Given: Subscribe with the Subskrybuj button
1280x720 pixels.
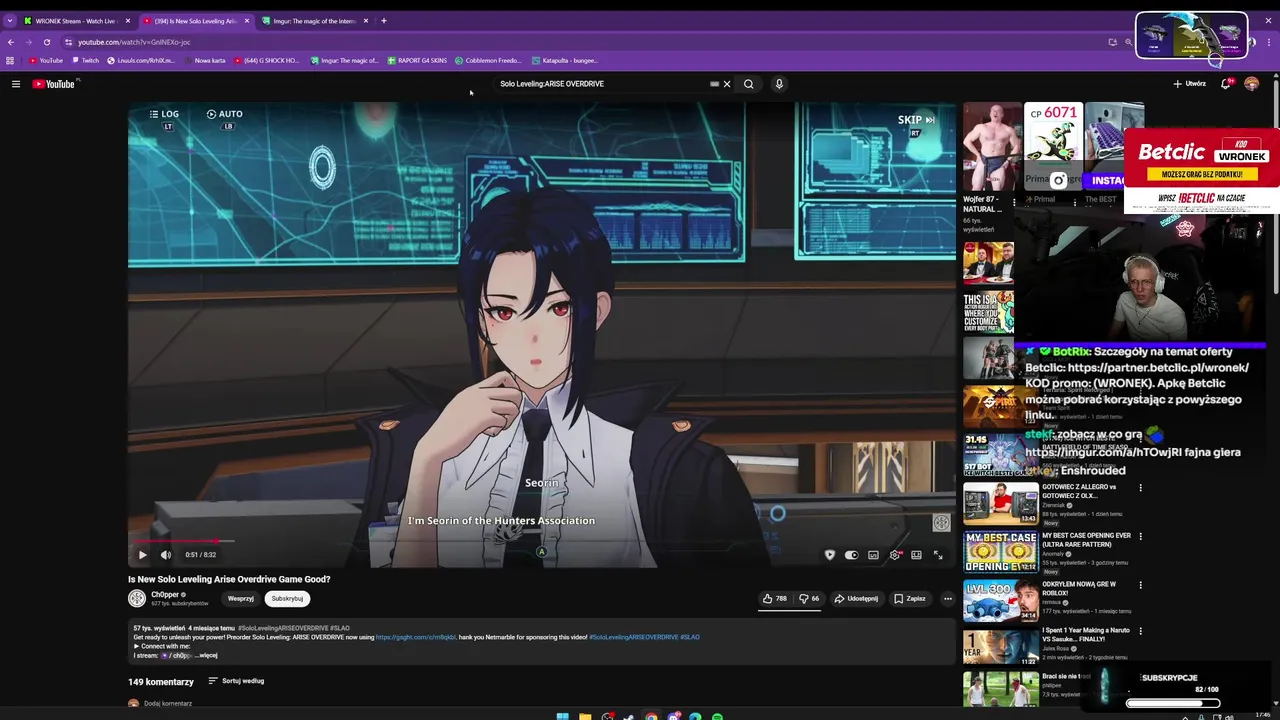Looking at the screenshot, I should click(x=287, y=598).
